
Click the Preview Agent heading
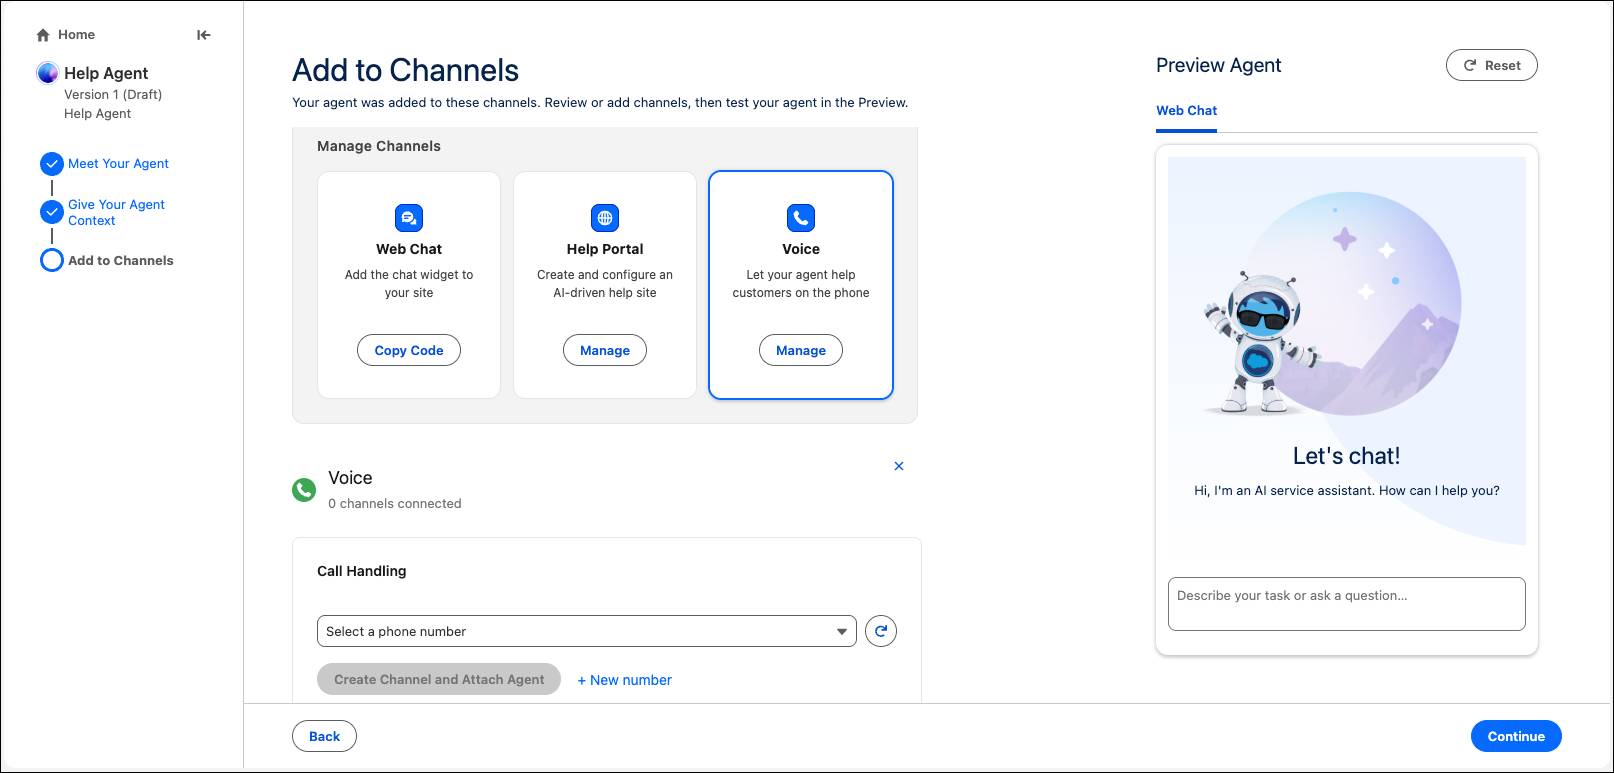click(1219, 65)
